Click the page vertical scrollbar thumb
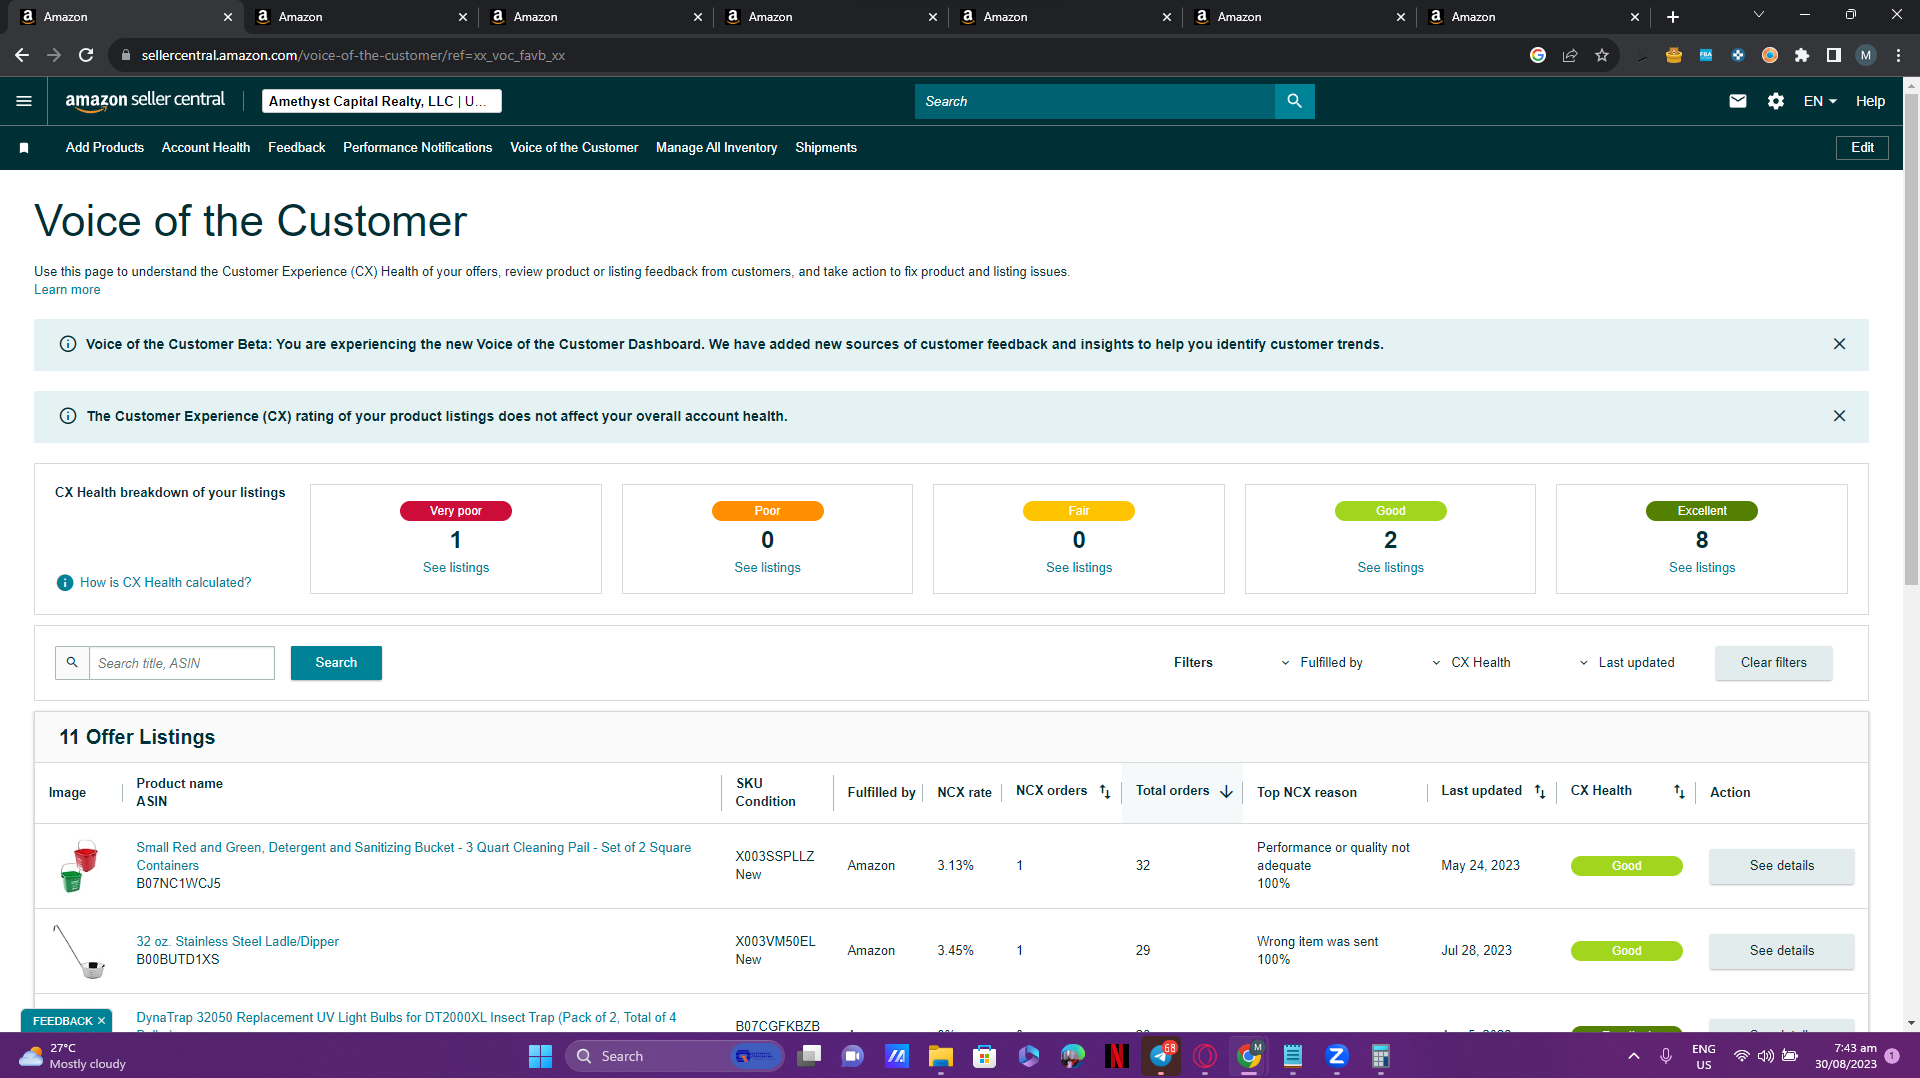The image size is (1920, 1078). coord(1911,340)
